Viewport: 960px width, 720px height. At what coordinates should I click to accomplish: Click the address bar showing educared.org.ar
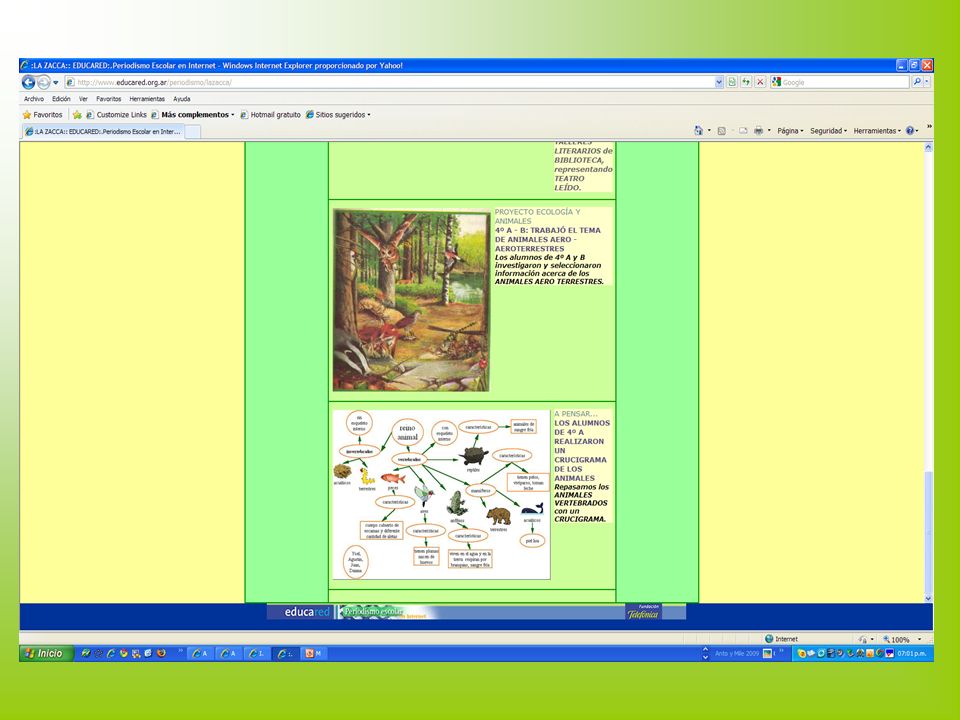pyautogui.click(x=389, y=82)
